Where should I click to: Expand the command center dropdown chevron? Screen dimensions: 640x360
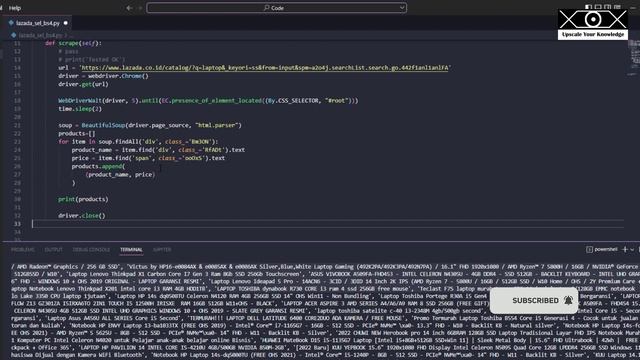point(402,8)
